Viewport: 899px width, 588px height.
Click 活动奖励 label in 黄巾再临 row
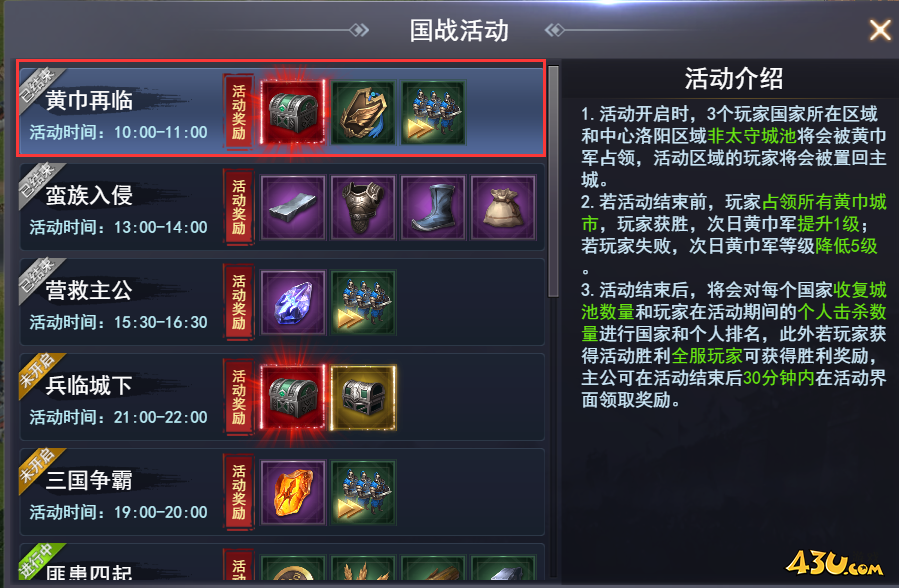(x=239, y=112)
